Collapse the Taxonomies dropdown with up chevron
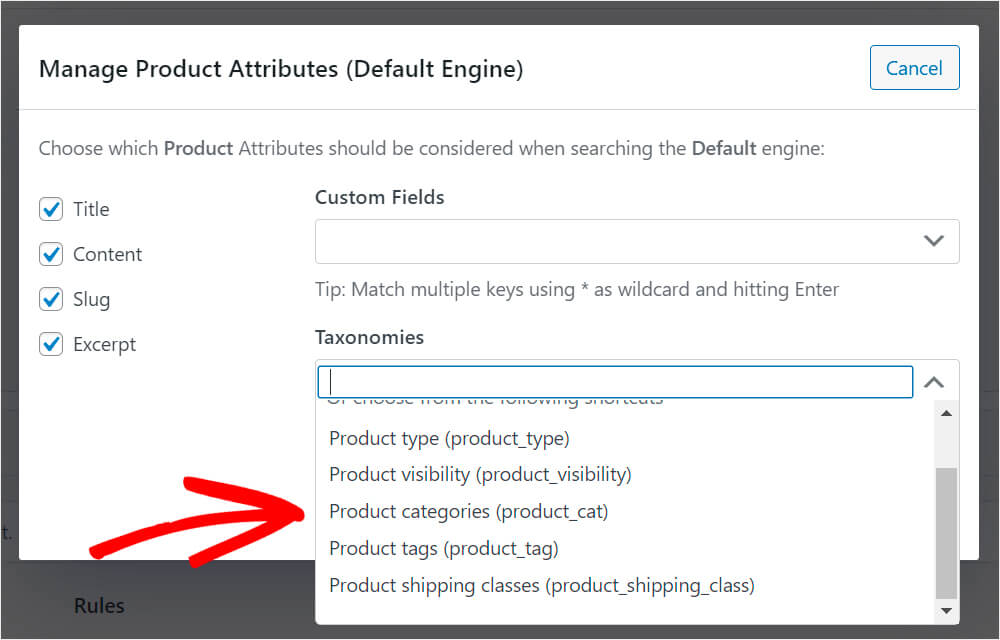Image resolution: width=1000 pixels, height=640 pixels. pyautogui.click(x=934, y=382)
